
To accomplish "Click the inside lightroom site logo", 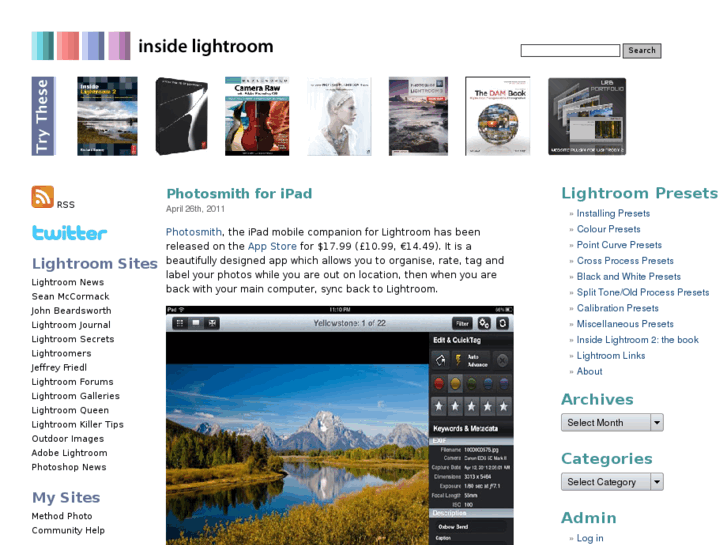I will point(153,46).
